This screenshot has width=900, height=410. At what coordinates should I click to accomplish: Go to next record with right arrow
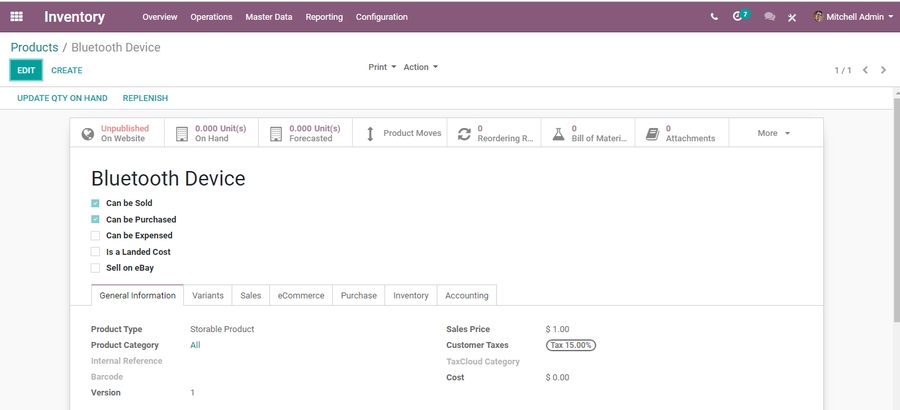883,70
